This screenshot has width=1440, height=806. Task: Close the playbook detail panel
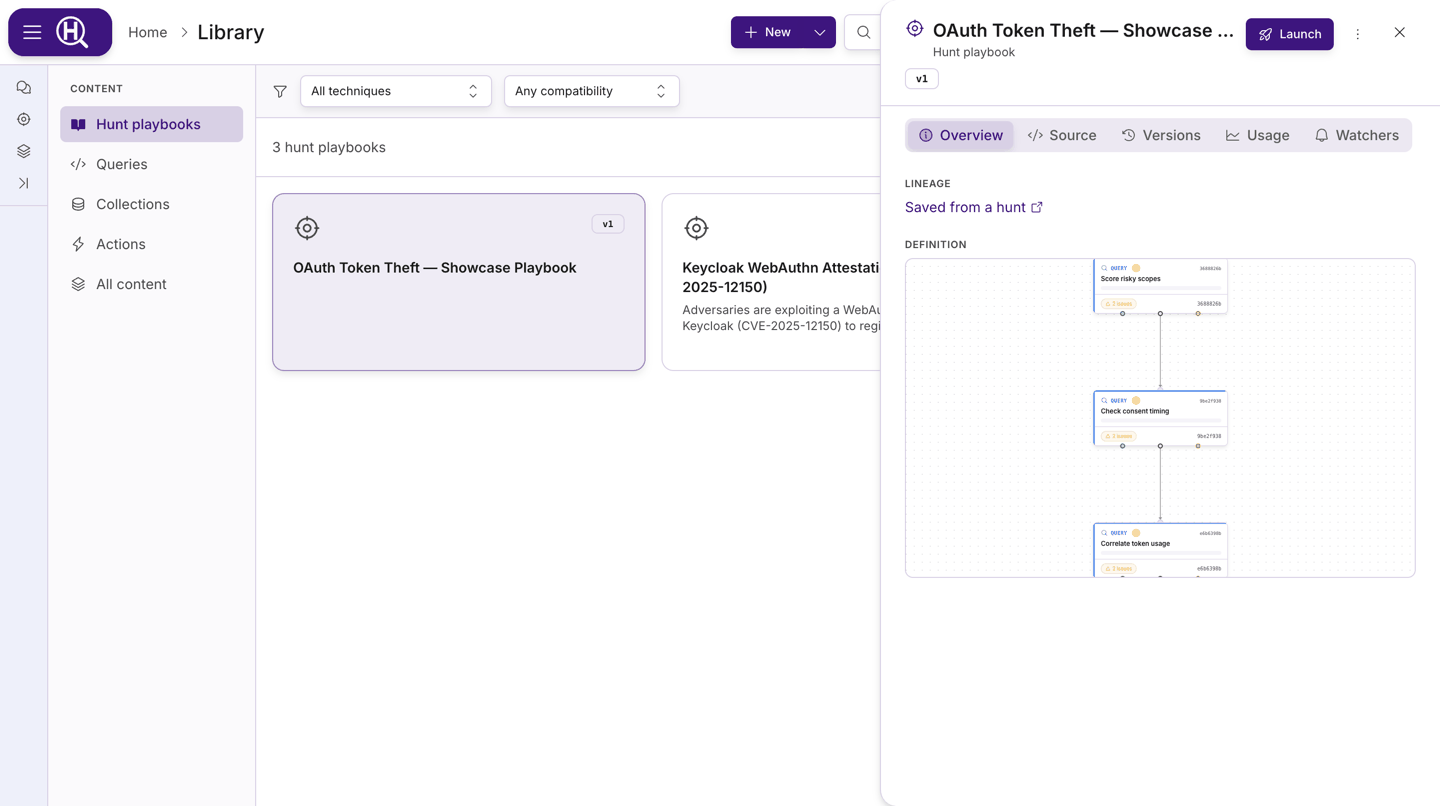tap(1400, 33)
